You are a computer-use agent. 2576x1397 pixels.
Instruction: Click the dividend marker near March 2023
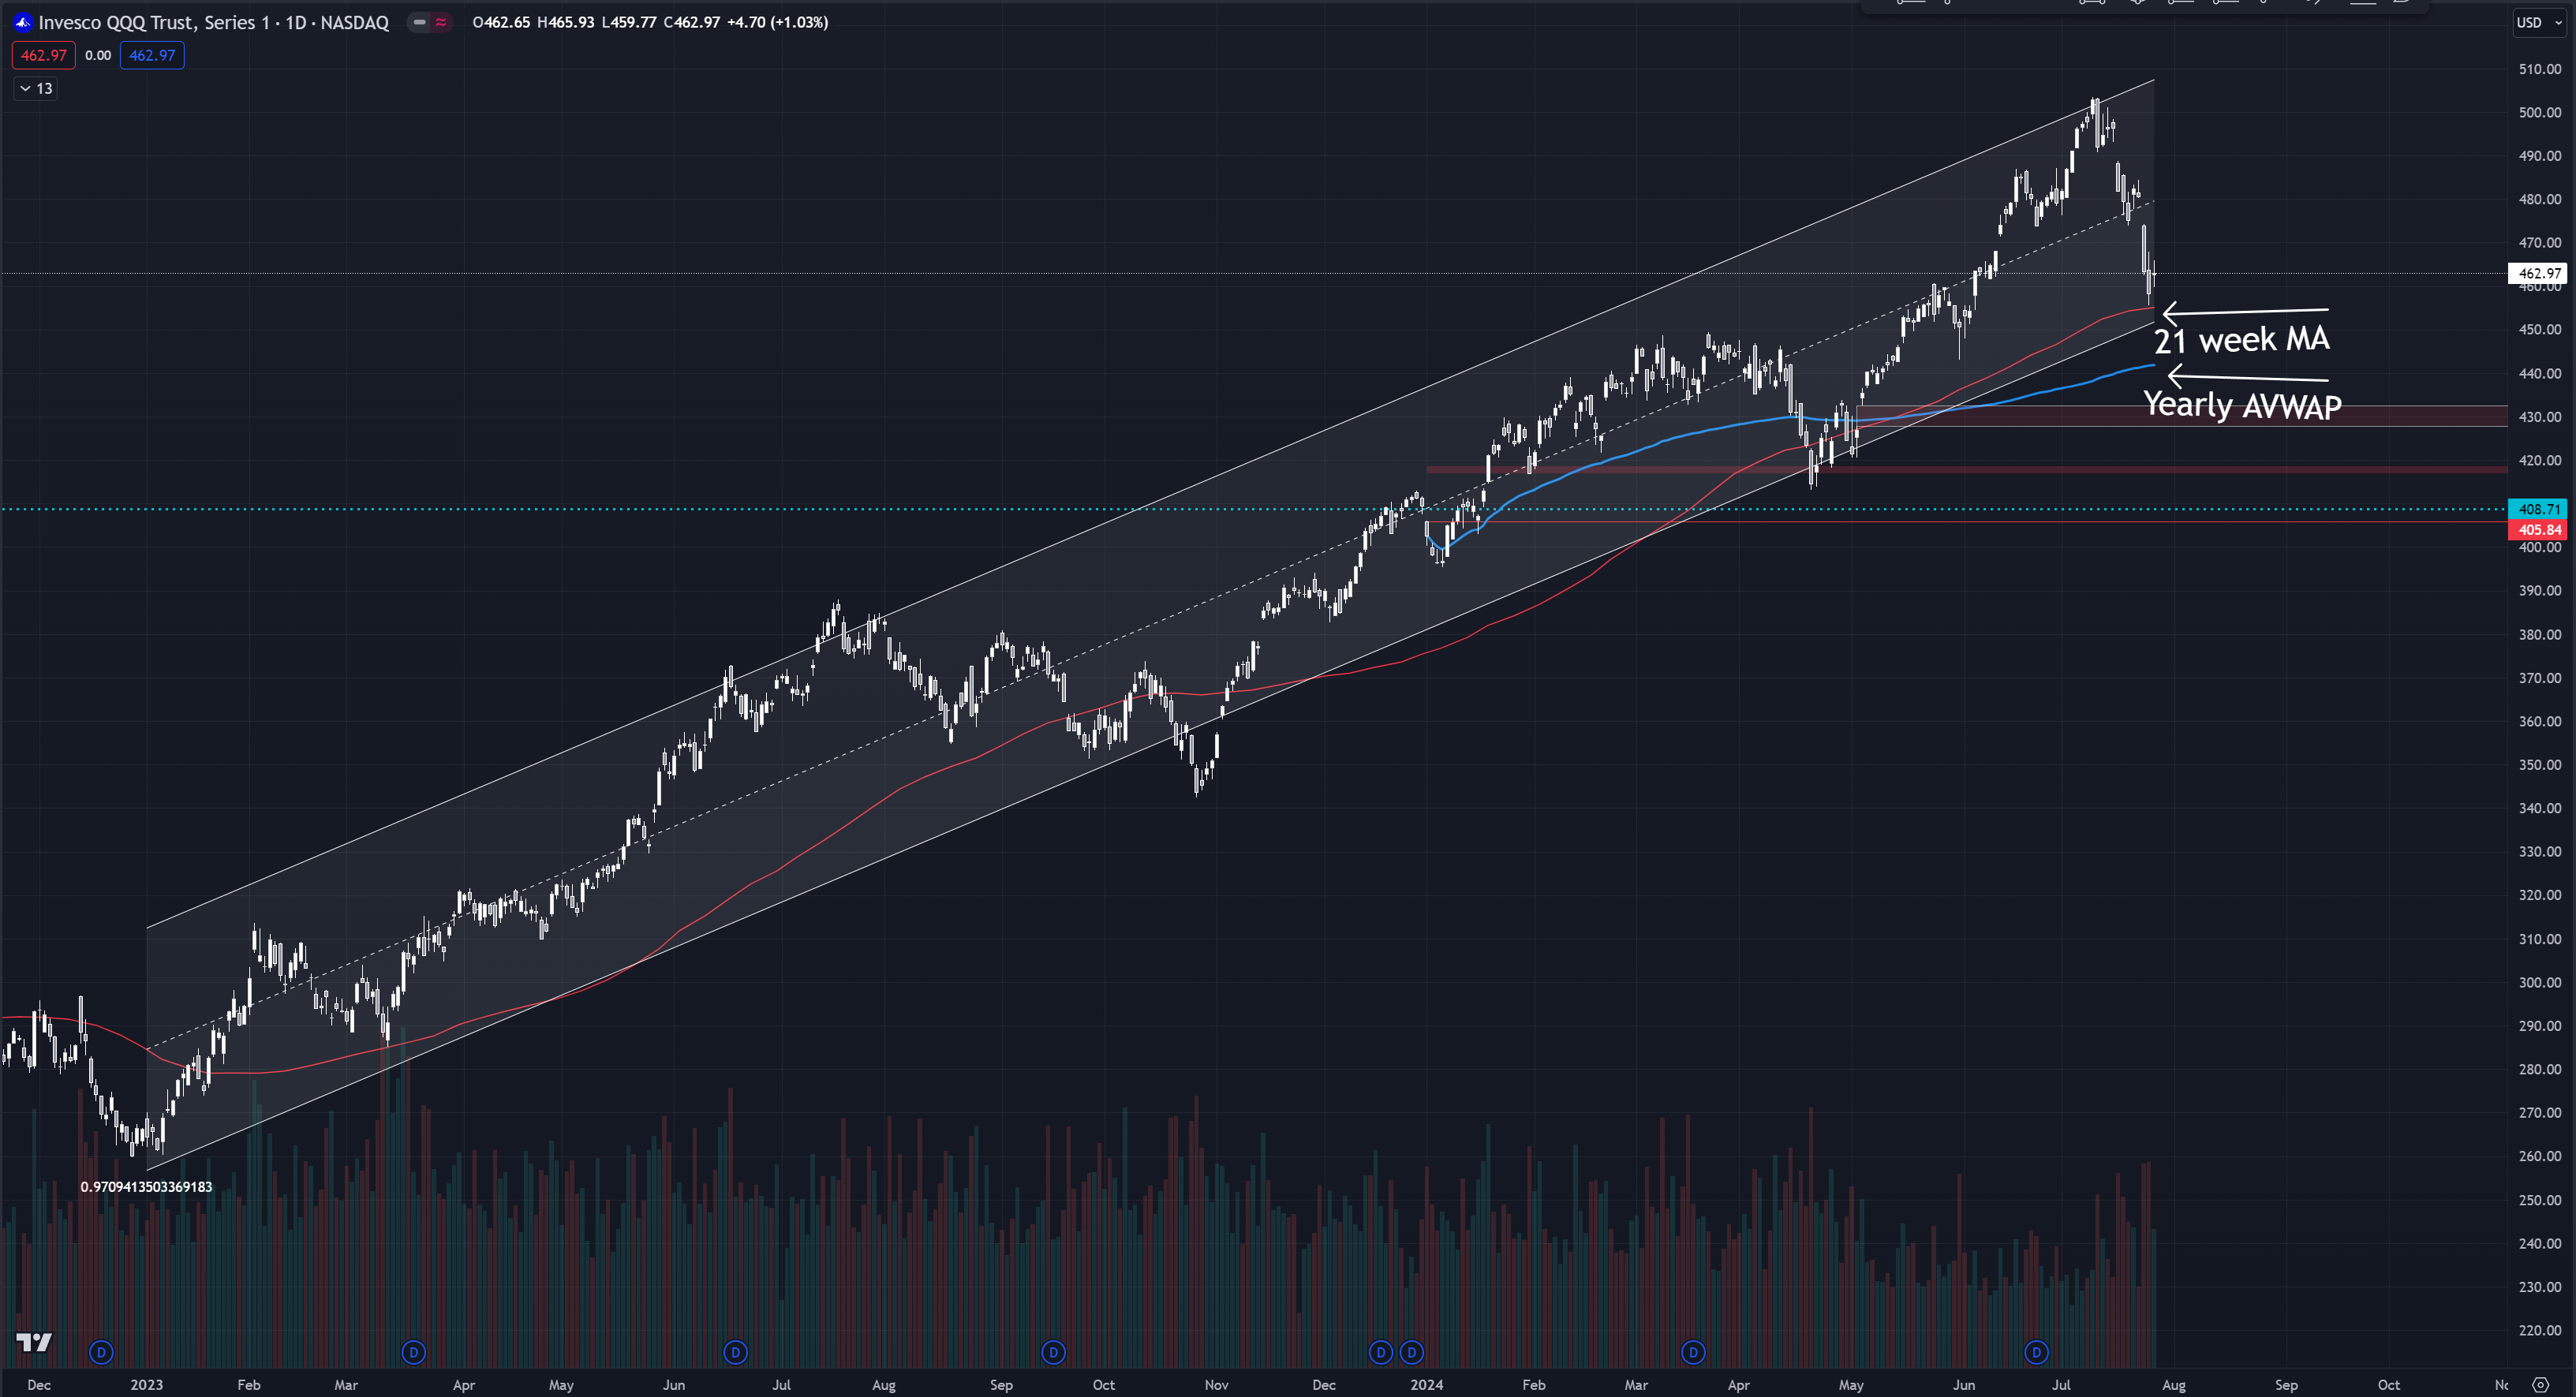(x=413, y=1352)
